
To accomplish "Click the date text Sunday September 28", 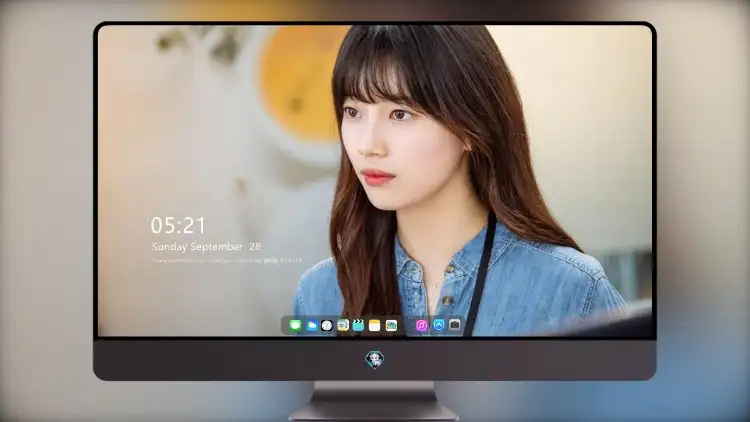I will (x=206, y=246).
